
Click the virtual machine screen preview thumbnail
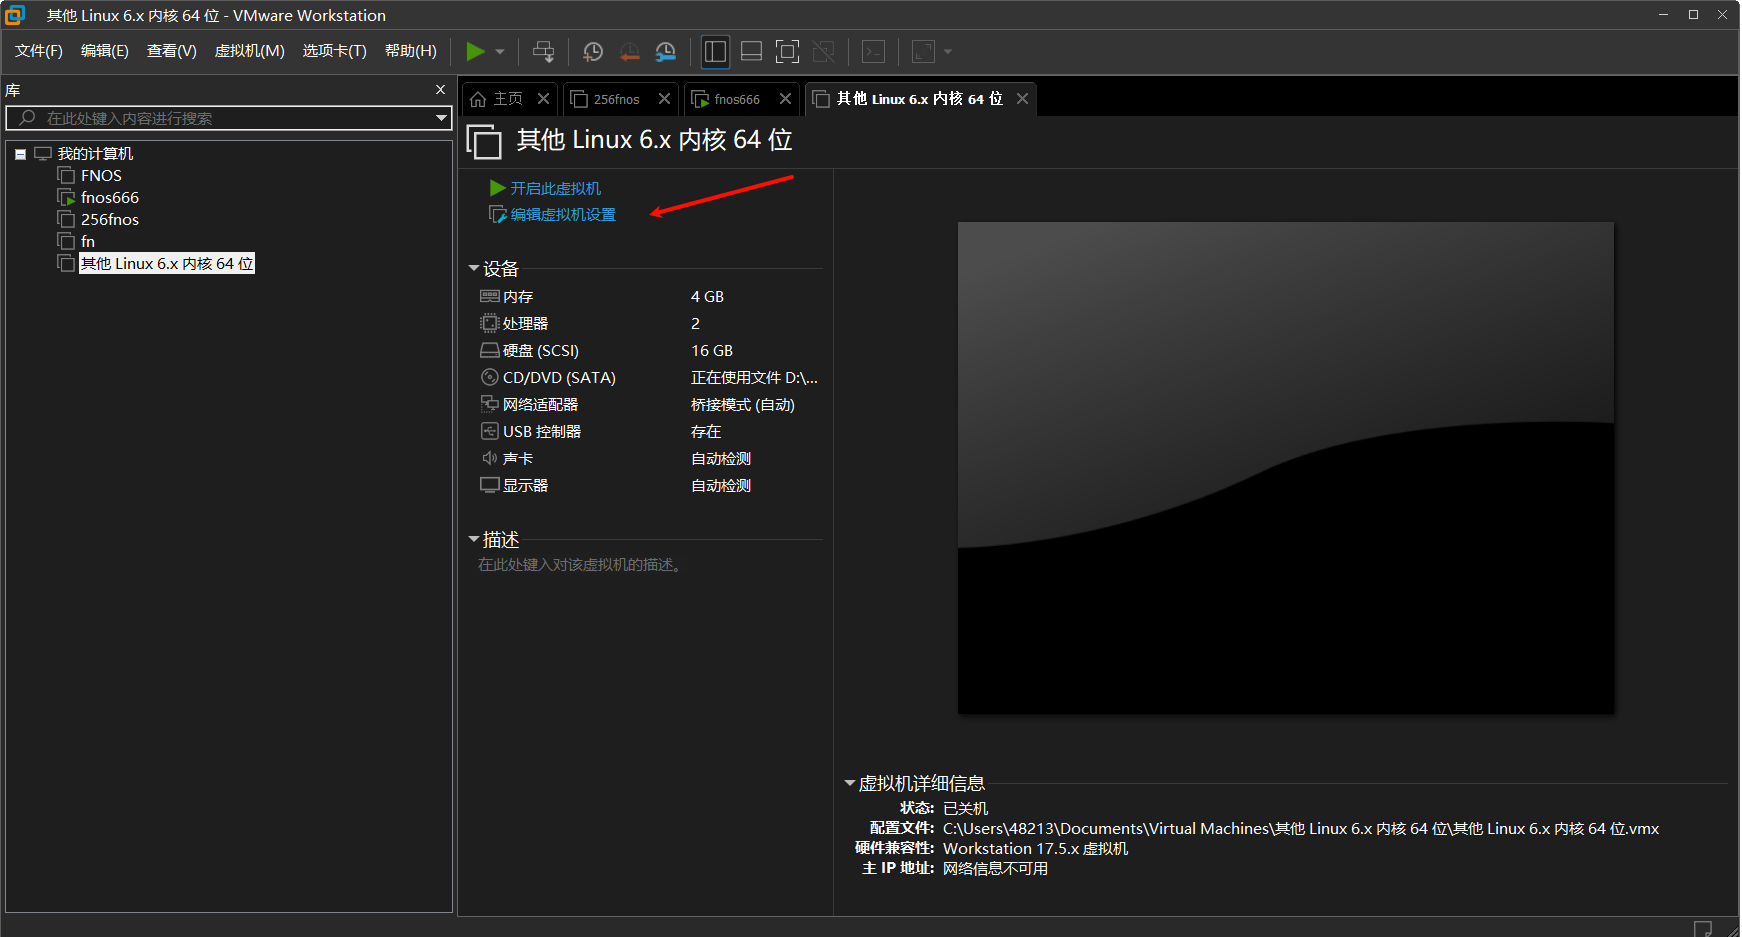tap(1286, 468)
